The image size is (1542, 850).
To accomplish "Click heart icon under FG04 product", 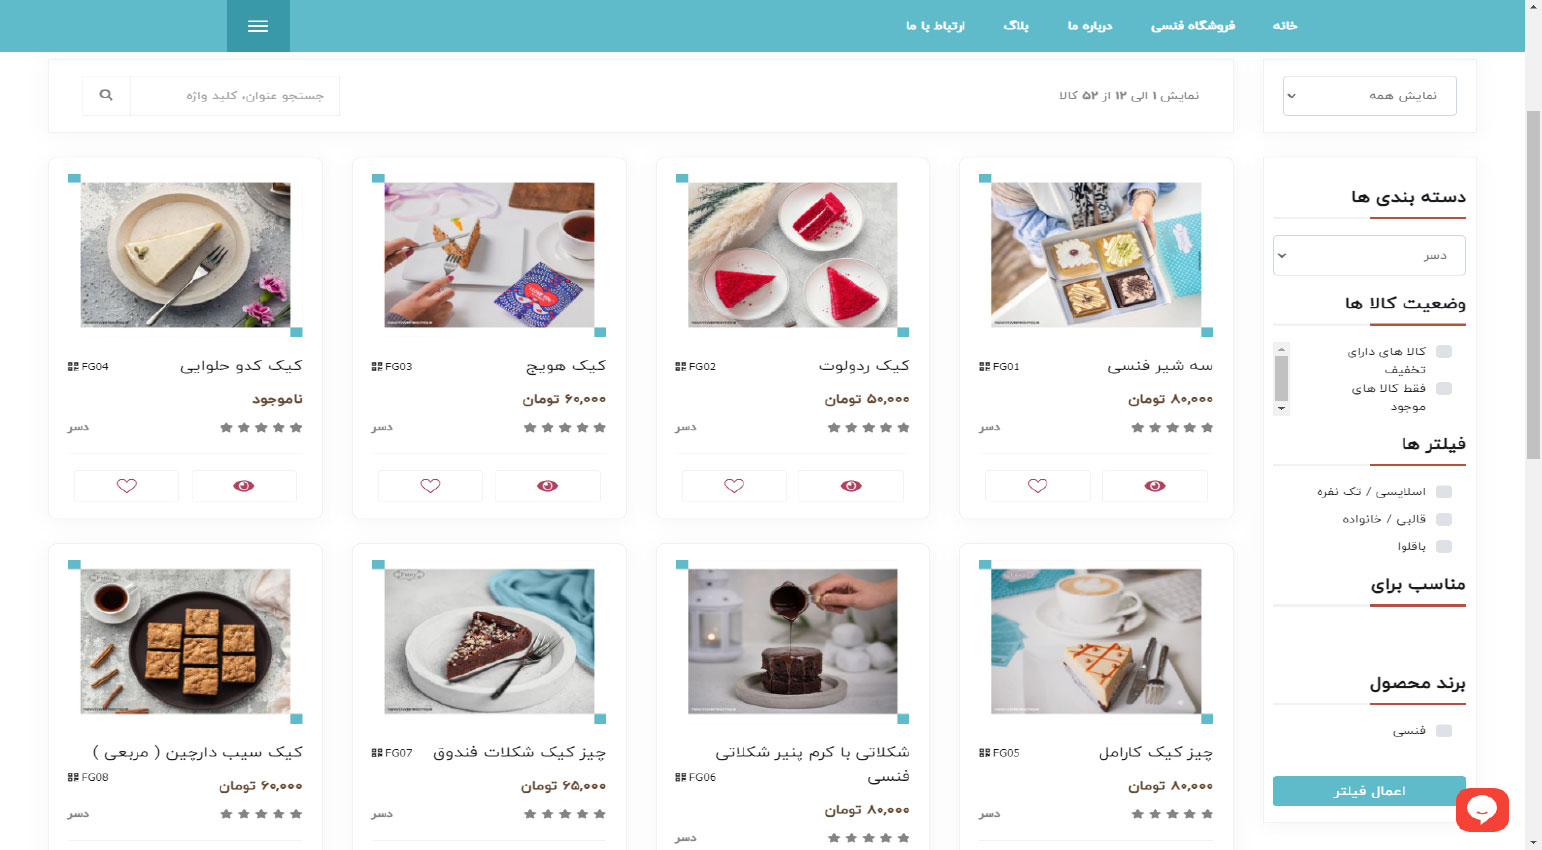I will 127,486.
